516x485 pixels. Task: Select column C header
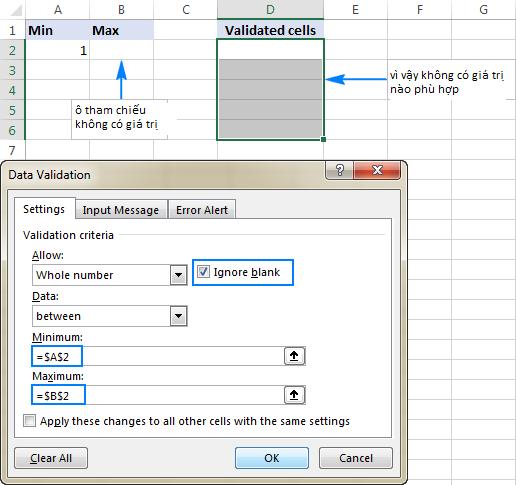(185, 9)
